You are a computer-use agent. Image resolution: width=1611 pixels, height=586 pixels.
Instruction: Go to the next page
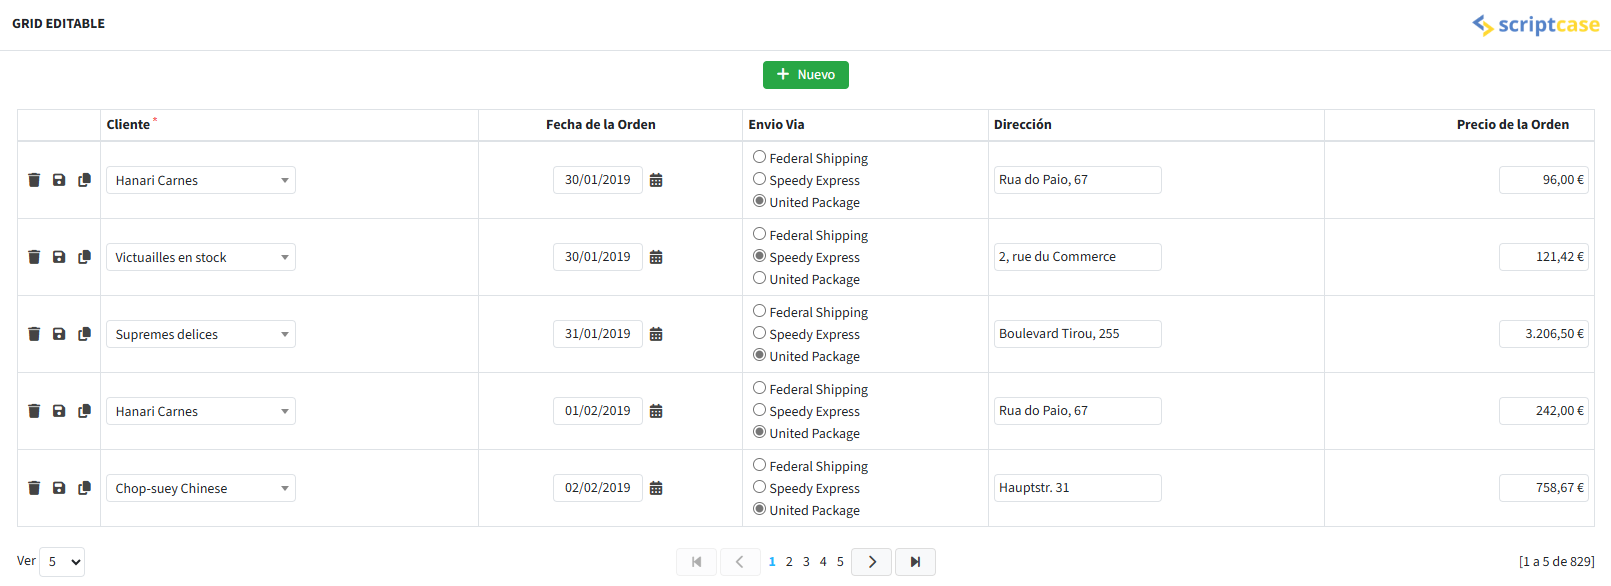871,561
